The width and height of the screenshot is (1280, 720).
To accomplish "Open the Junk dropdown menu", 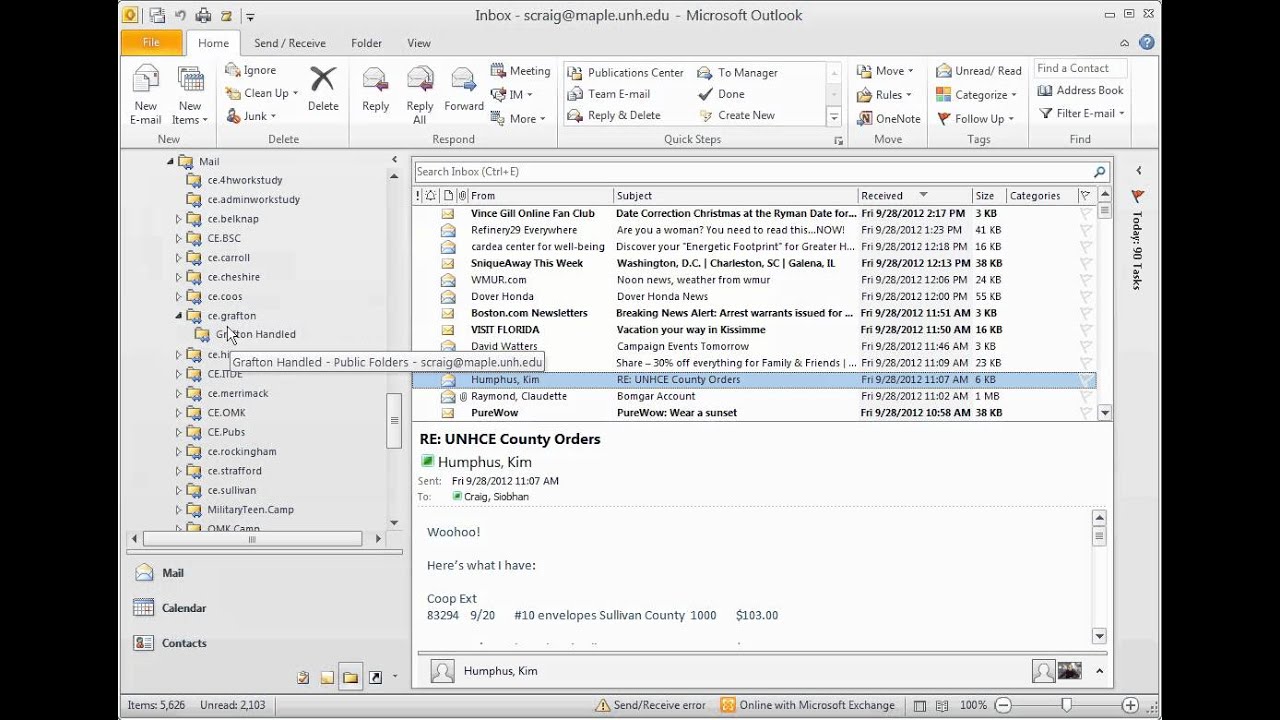I will click(251, 116).
